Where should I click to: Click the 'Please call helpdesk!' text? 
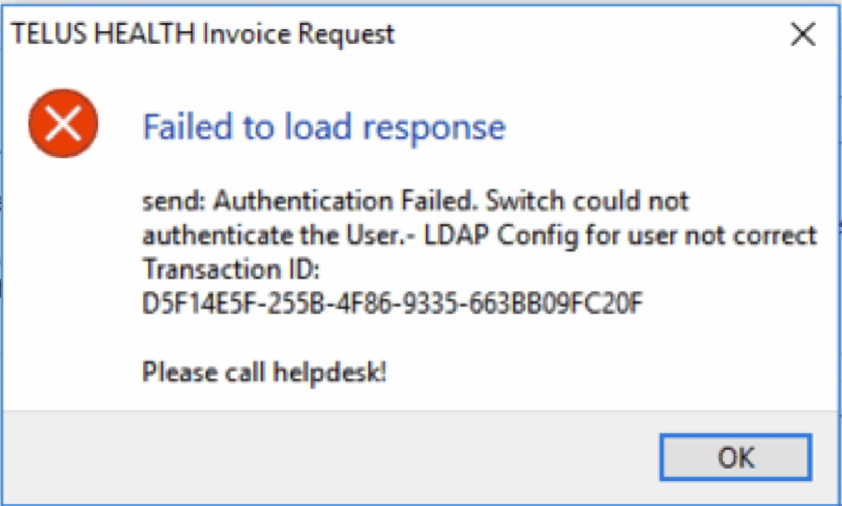pyautogui.click(x=264, y=373)
